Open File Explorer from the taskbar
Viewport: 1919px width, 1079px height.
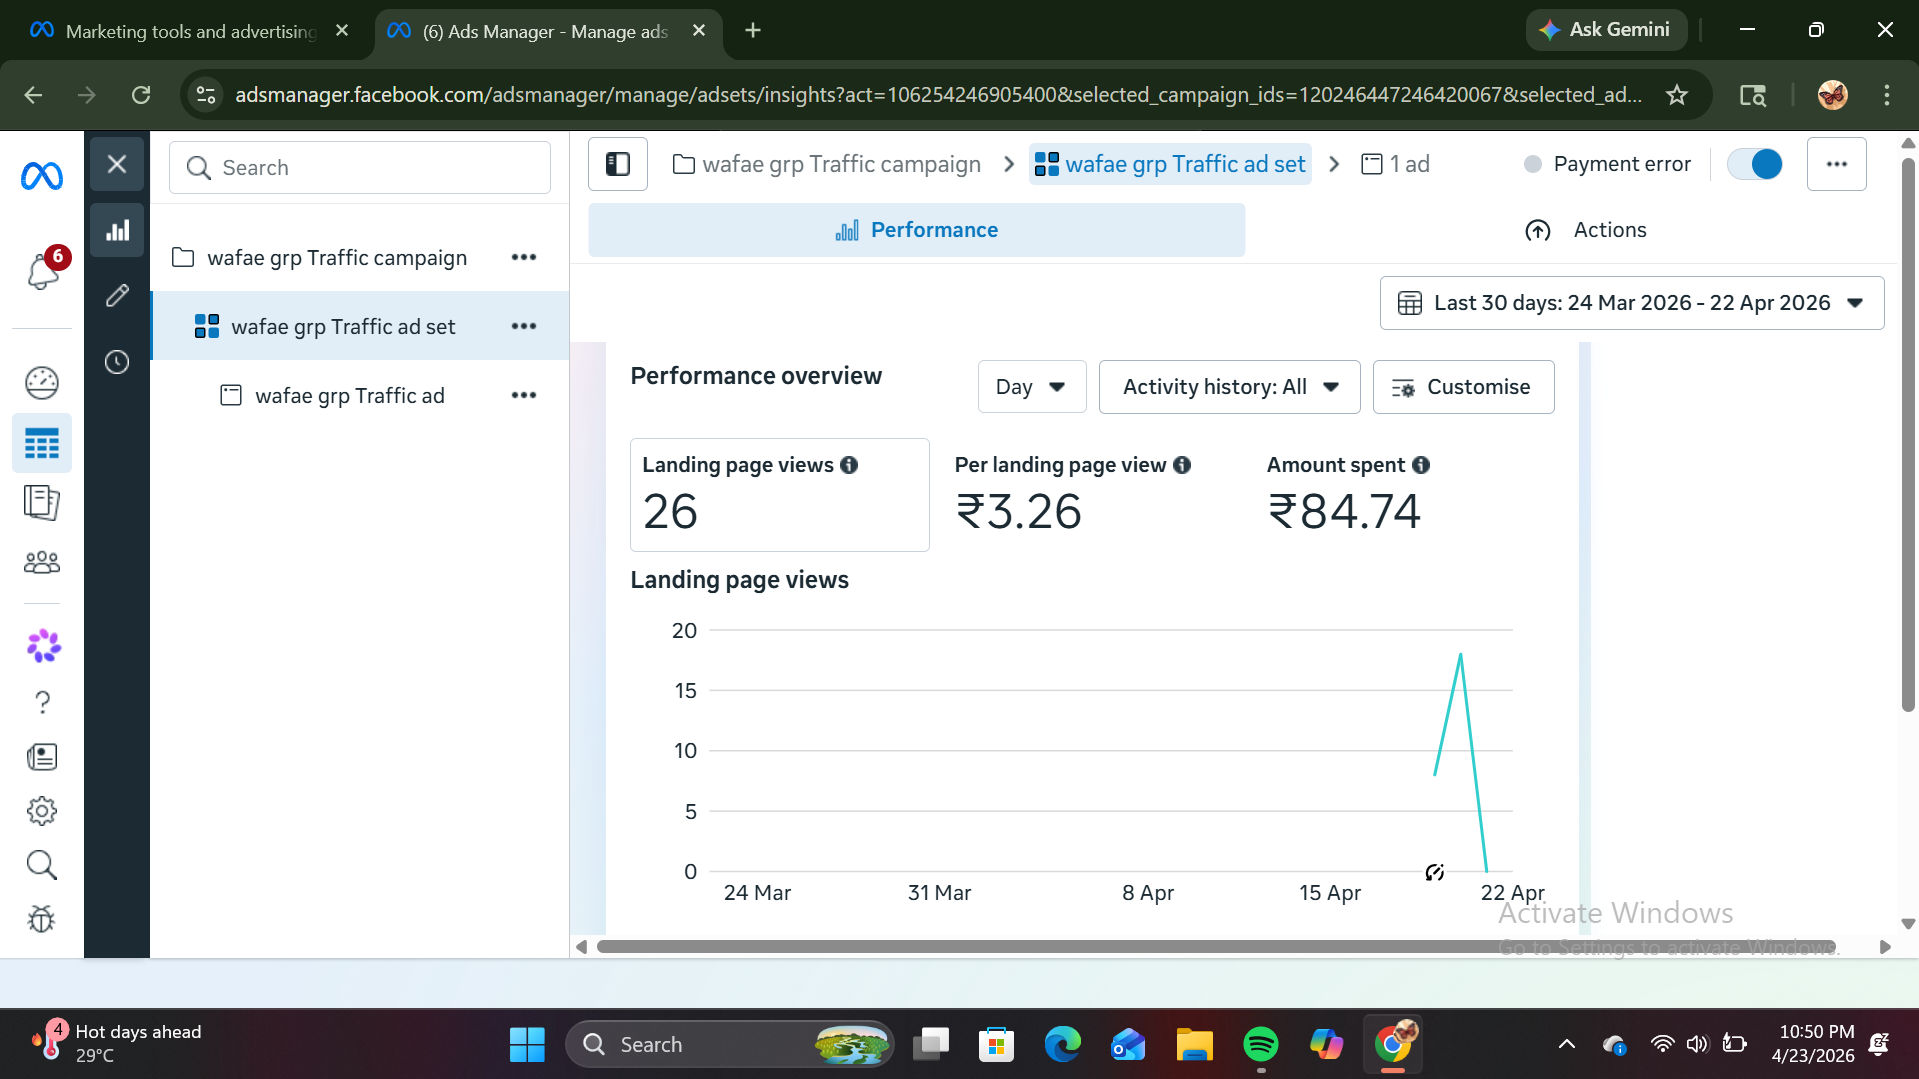coord(1194,1045)
